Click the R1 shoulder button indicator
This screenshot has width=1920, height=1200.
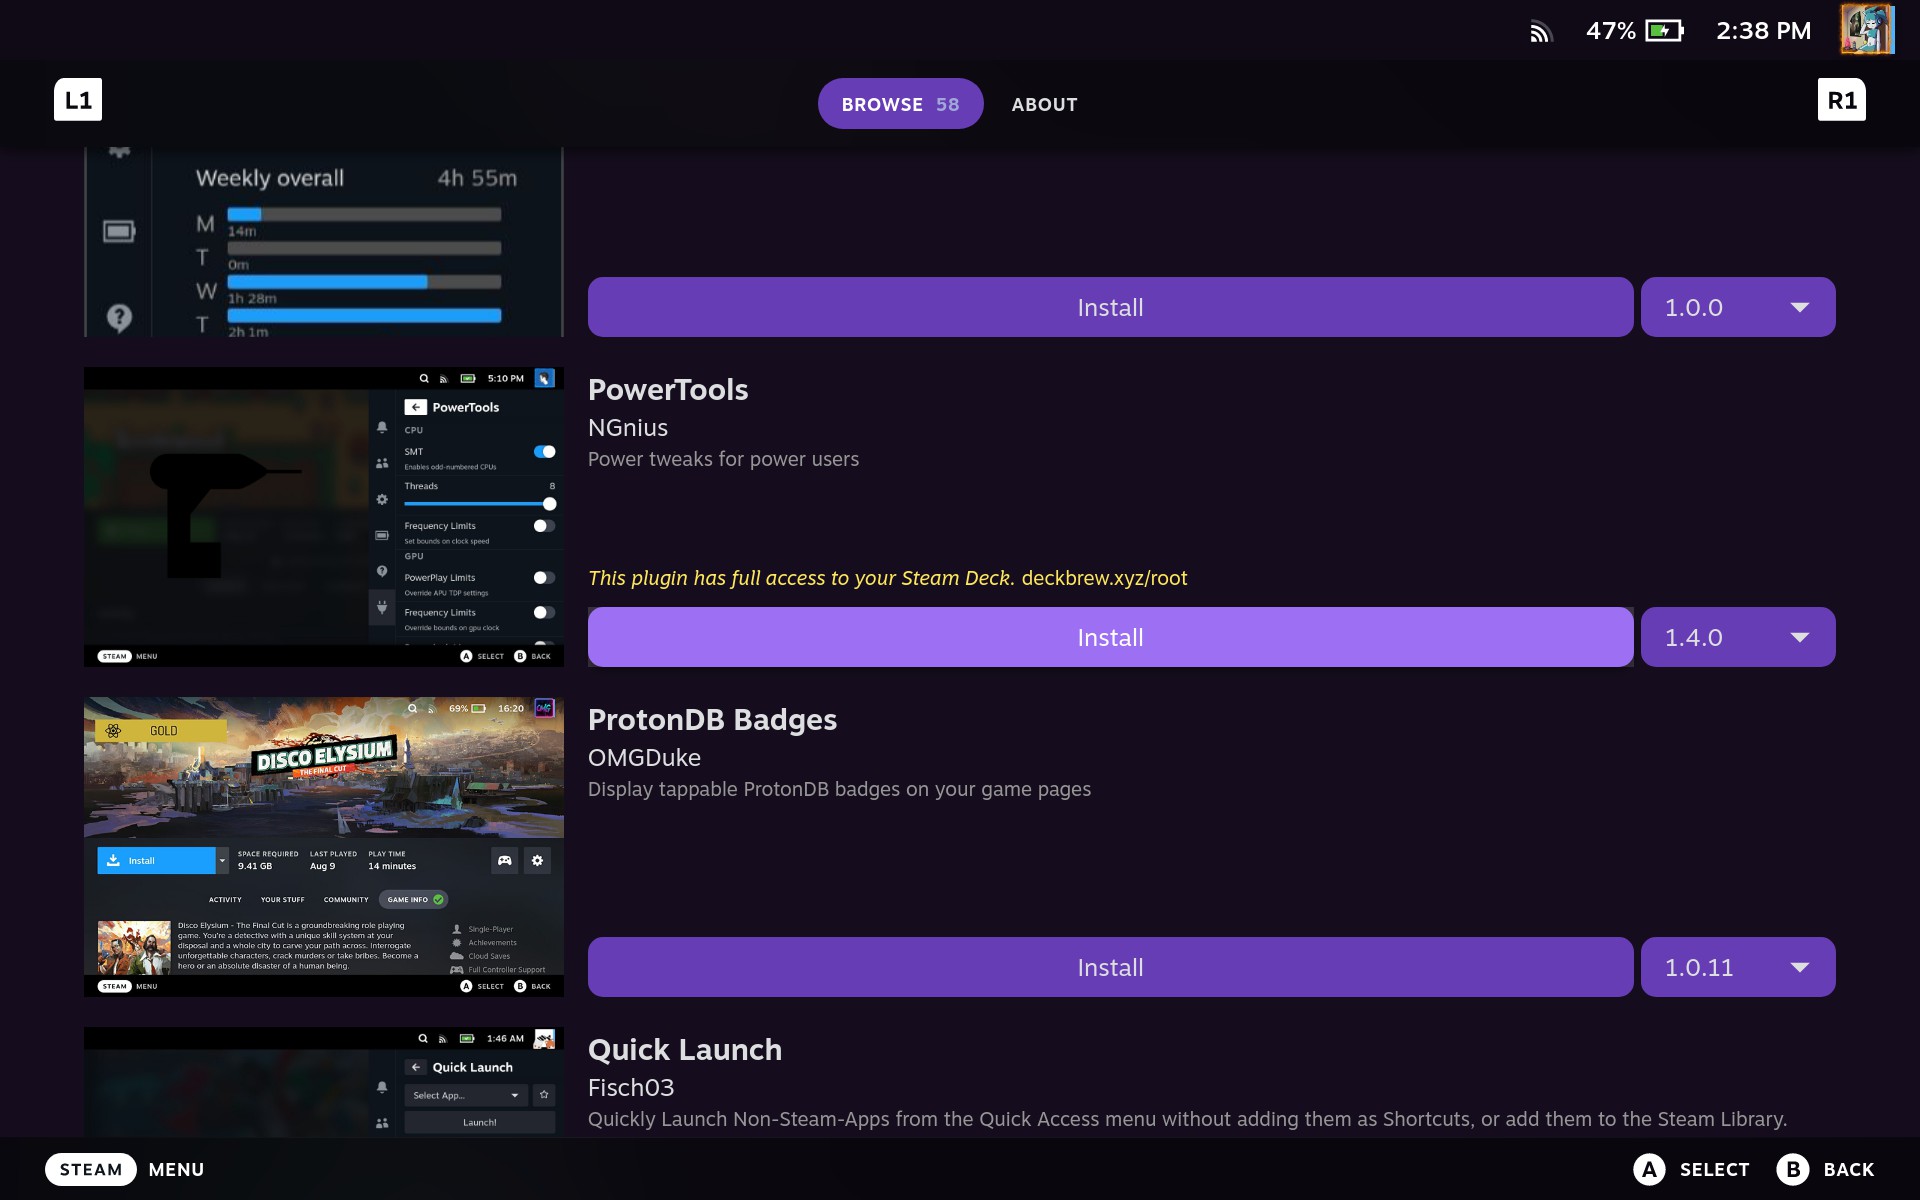pyautogui.click(x=1841, y=100)
